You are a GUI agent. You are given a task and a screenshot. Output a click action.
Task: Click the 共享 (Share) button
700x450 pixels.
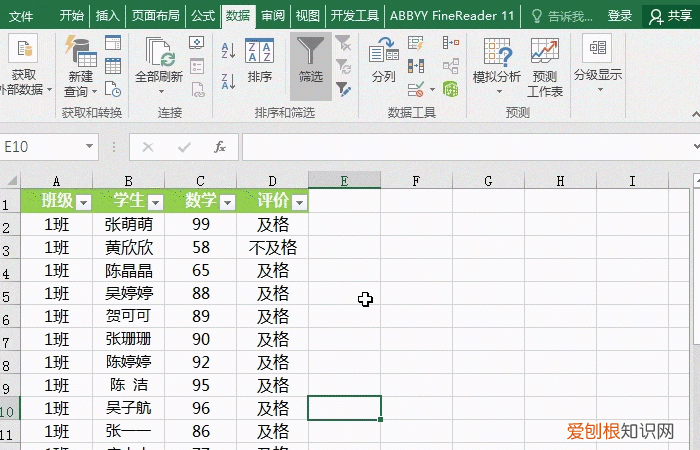(671, 16)
